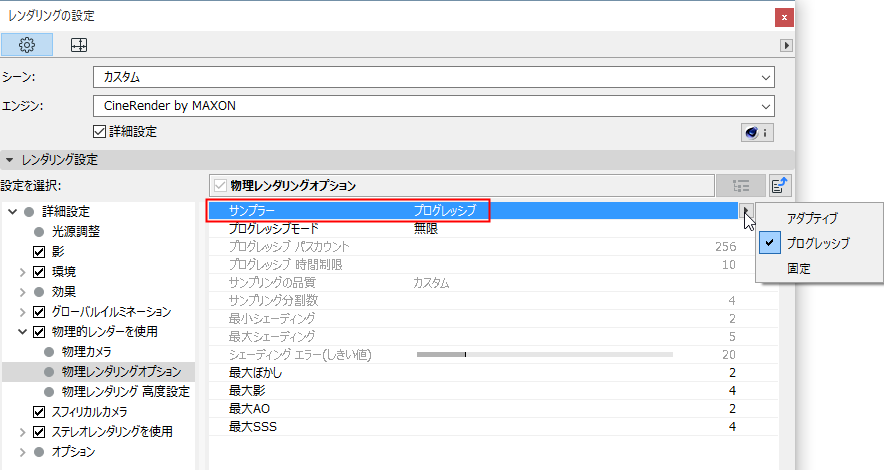The image size is (884, 470).
Task: Open the エンジン dropdown showing CineRender by MAXON
Action: coord(434,106)
